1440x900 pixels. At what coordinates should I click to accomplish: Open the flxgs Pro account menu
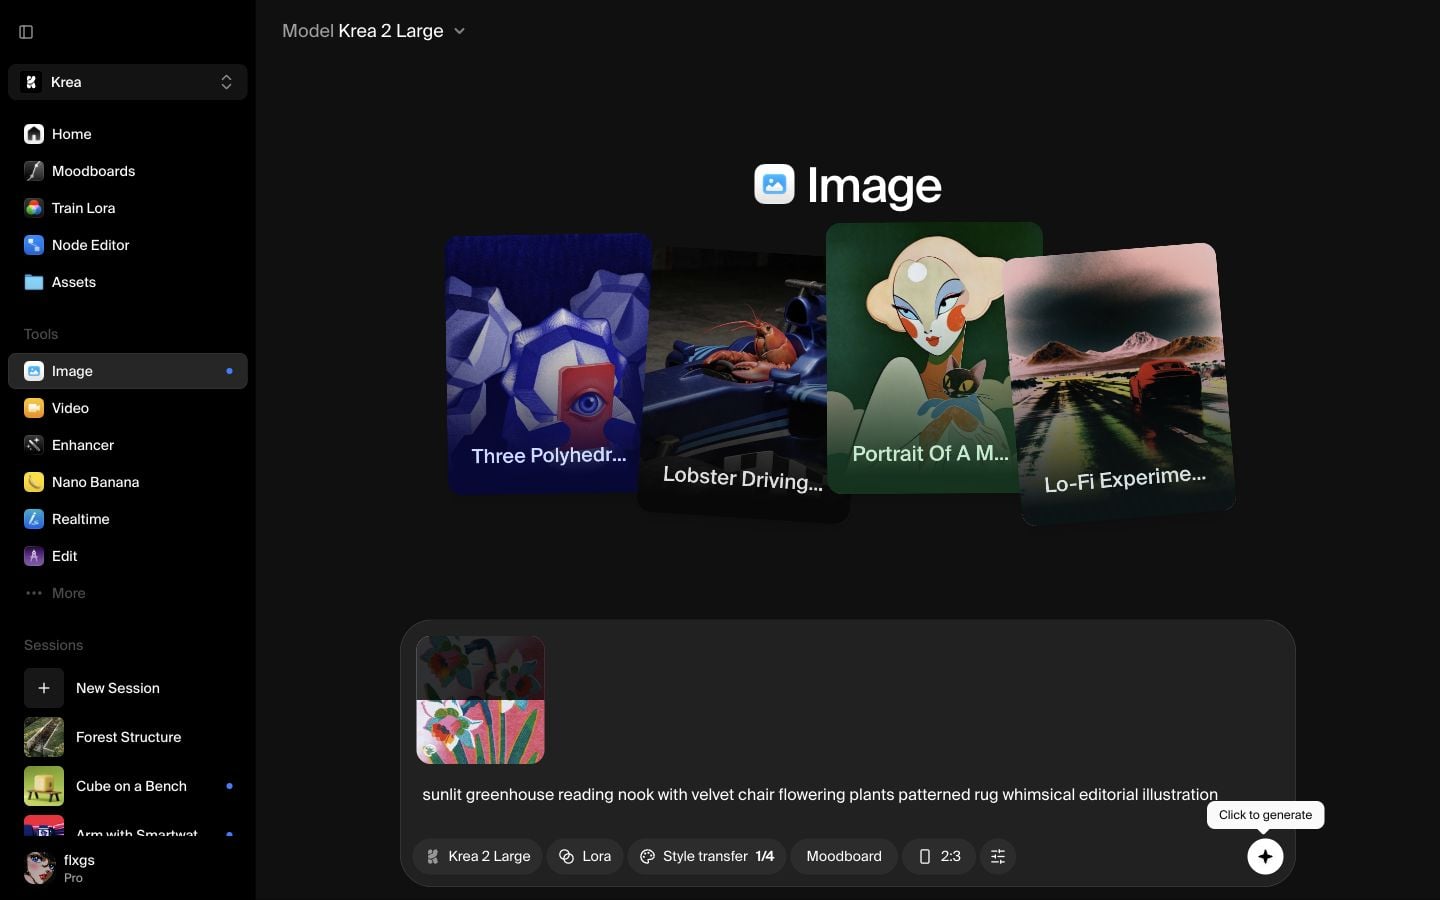(128, 867)
